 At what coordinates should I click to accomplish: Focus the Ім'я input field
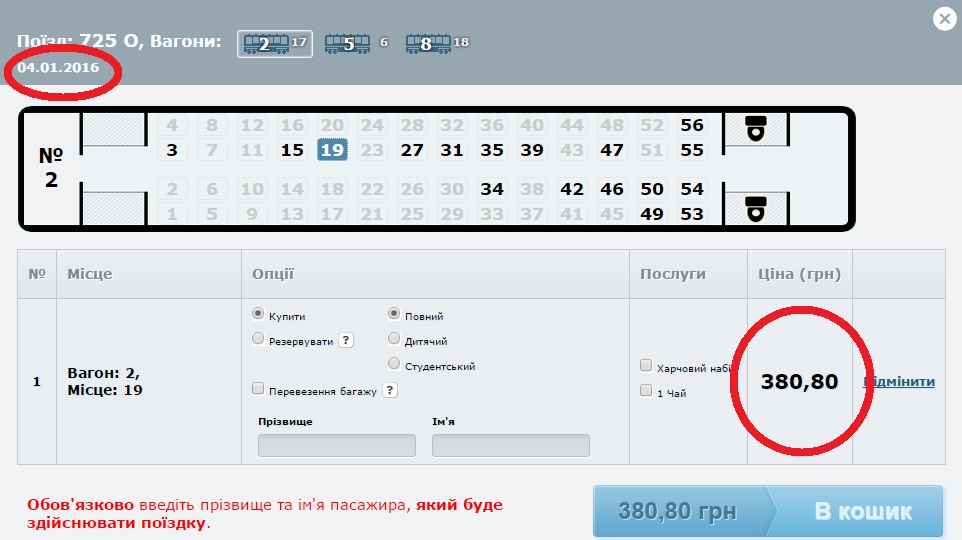510,446
